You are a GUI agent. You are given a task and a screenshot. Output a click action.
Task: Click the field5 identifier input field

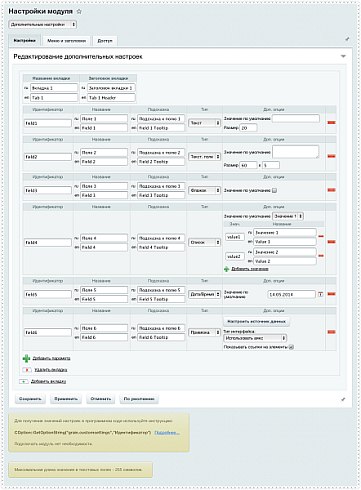pos(48,294)
